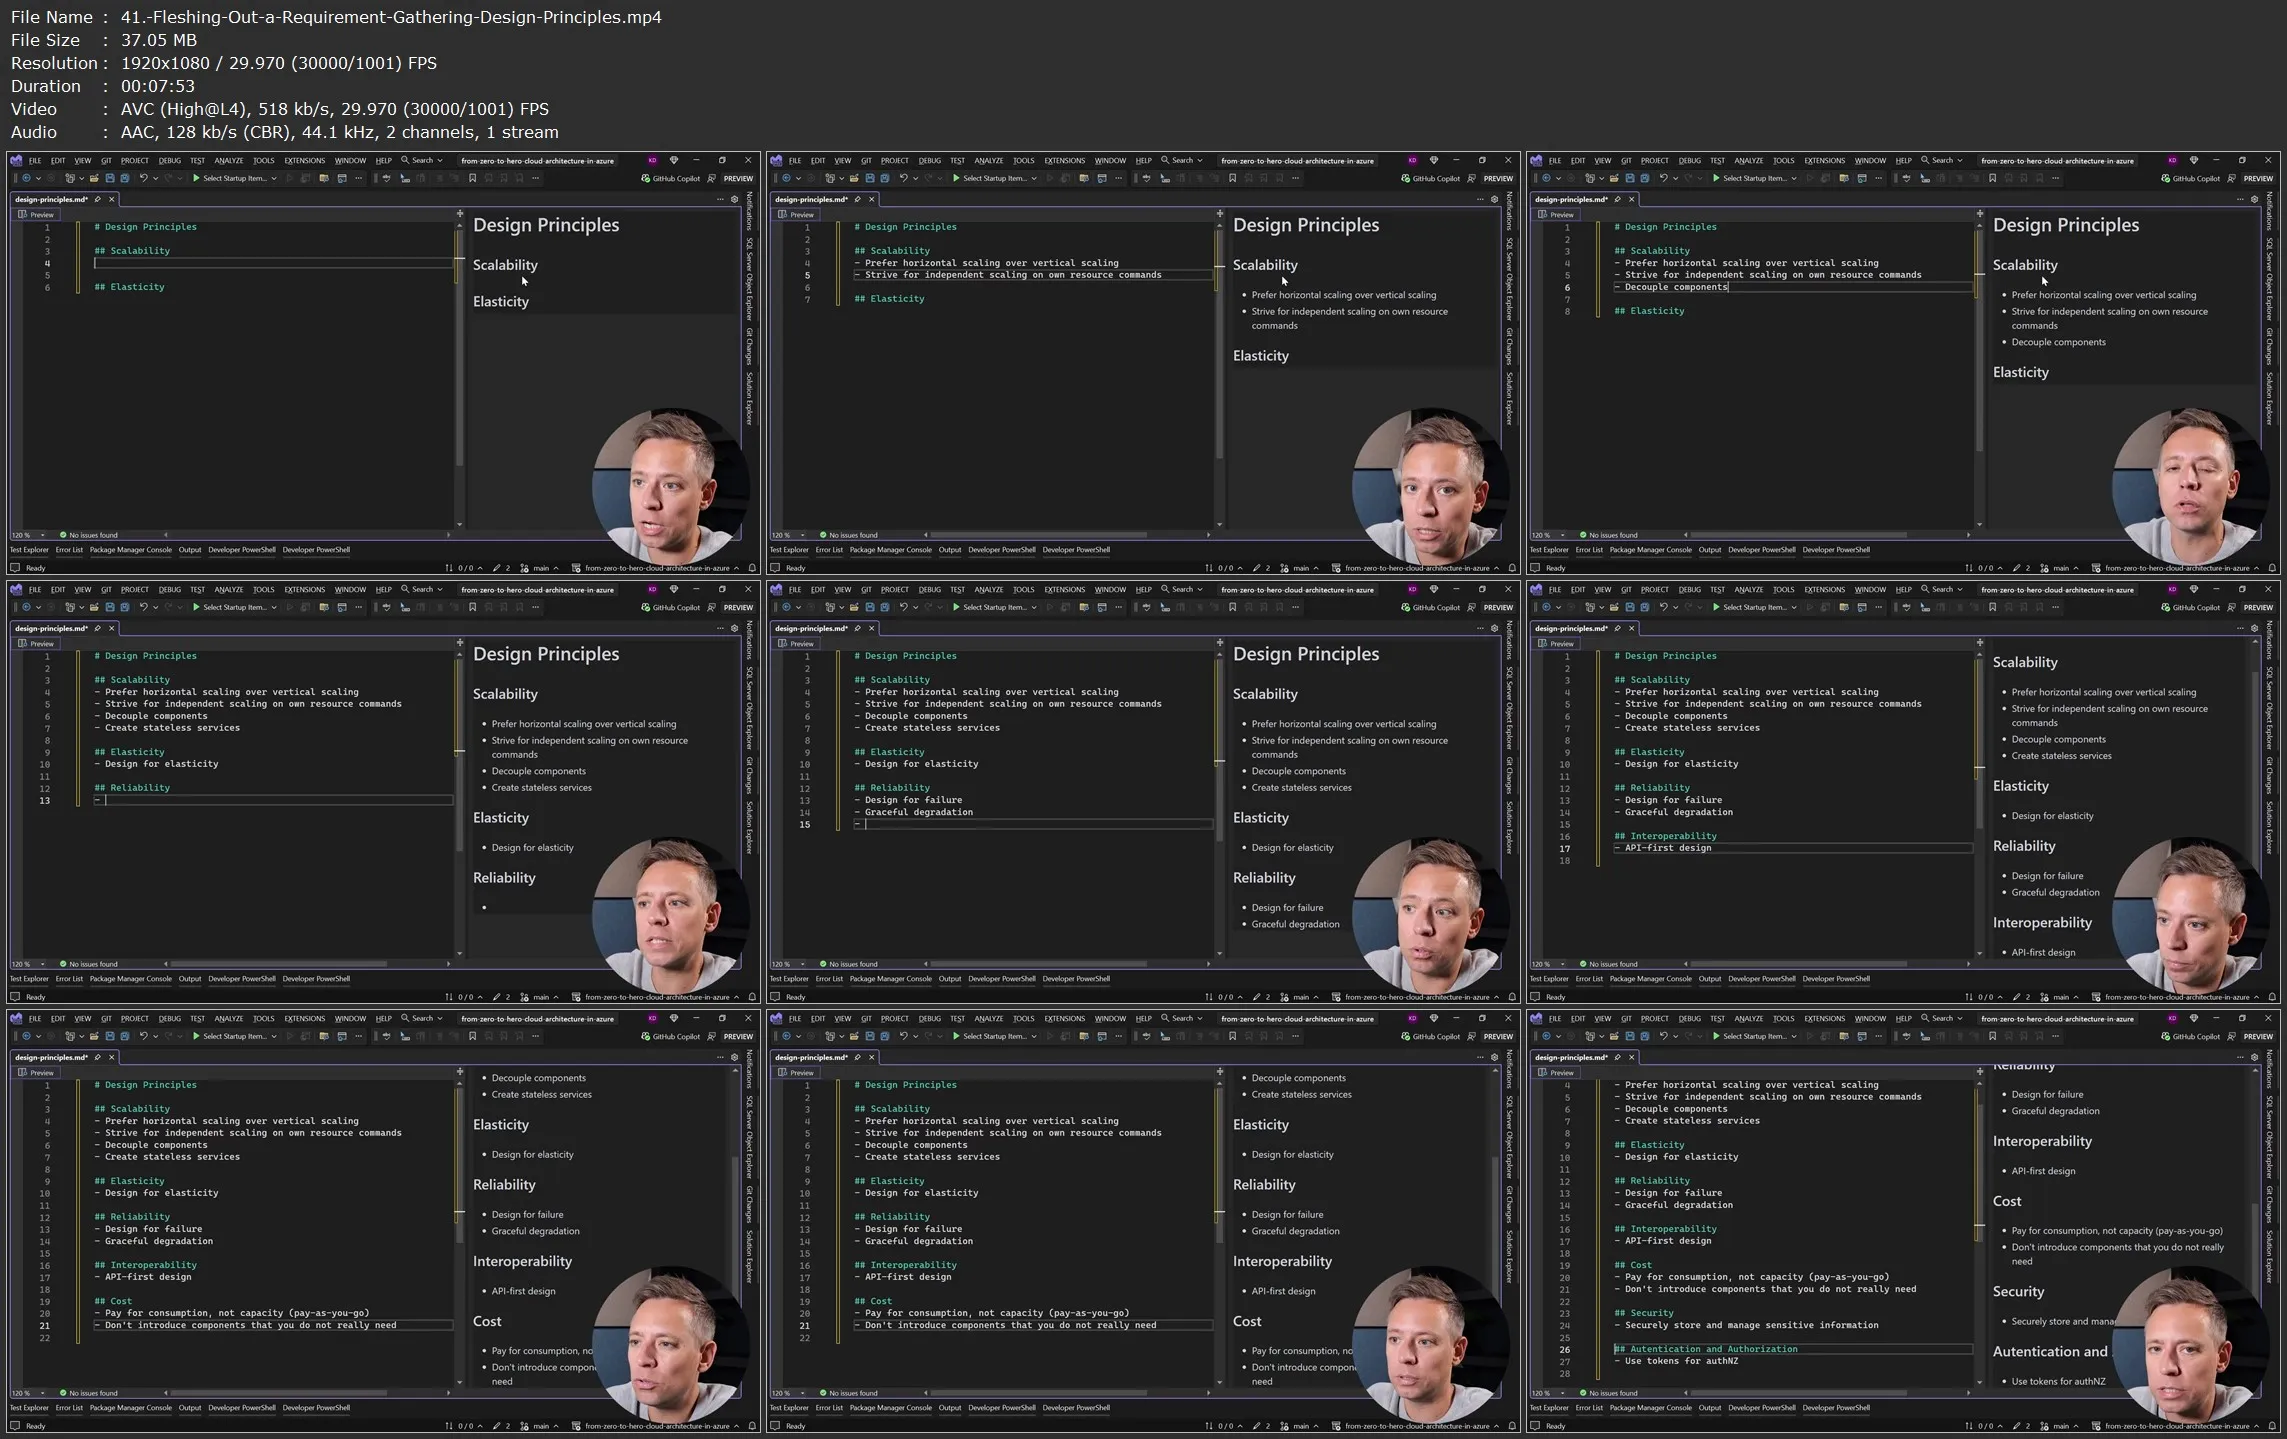Open Git Changes side tab in 15-line editor frame

(x=1509, y=774)
